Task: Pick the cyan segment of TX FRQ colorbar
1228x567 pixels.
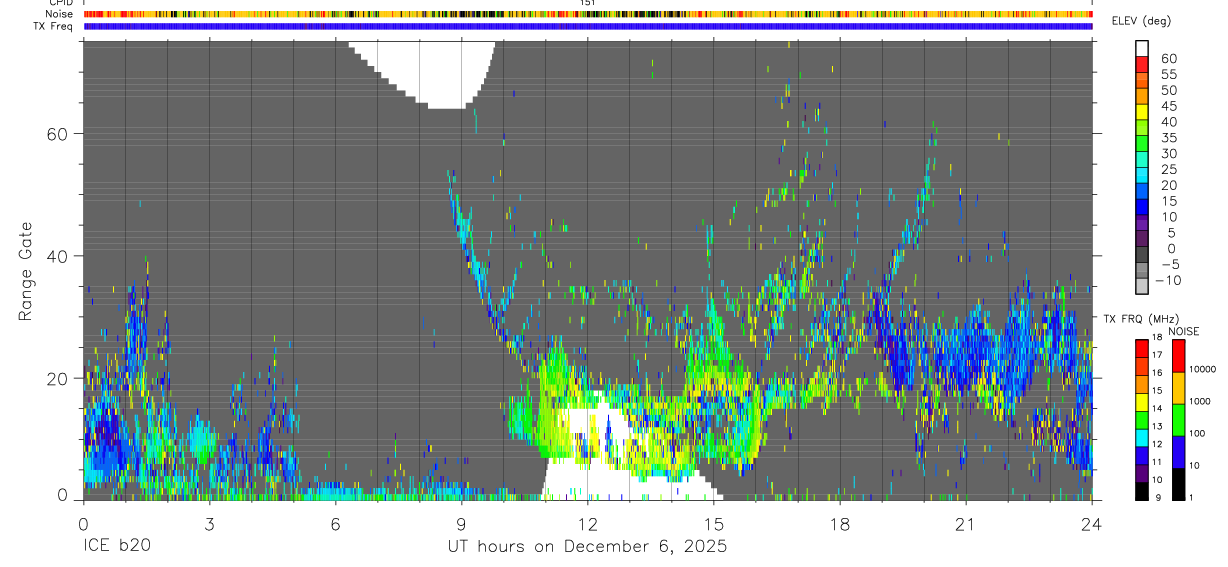Action: point(1141,438)
